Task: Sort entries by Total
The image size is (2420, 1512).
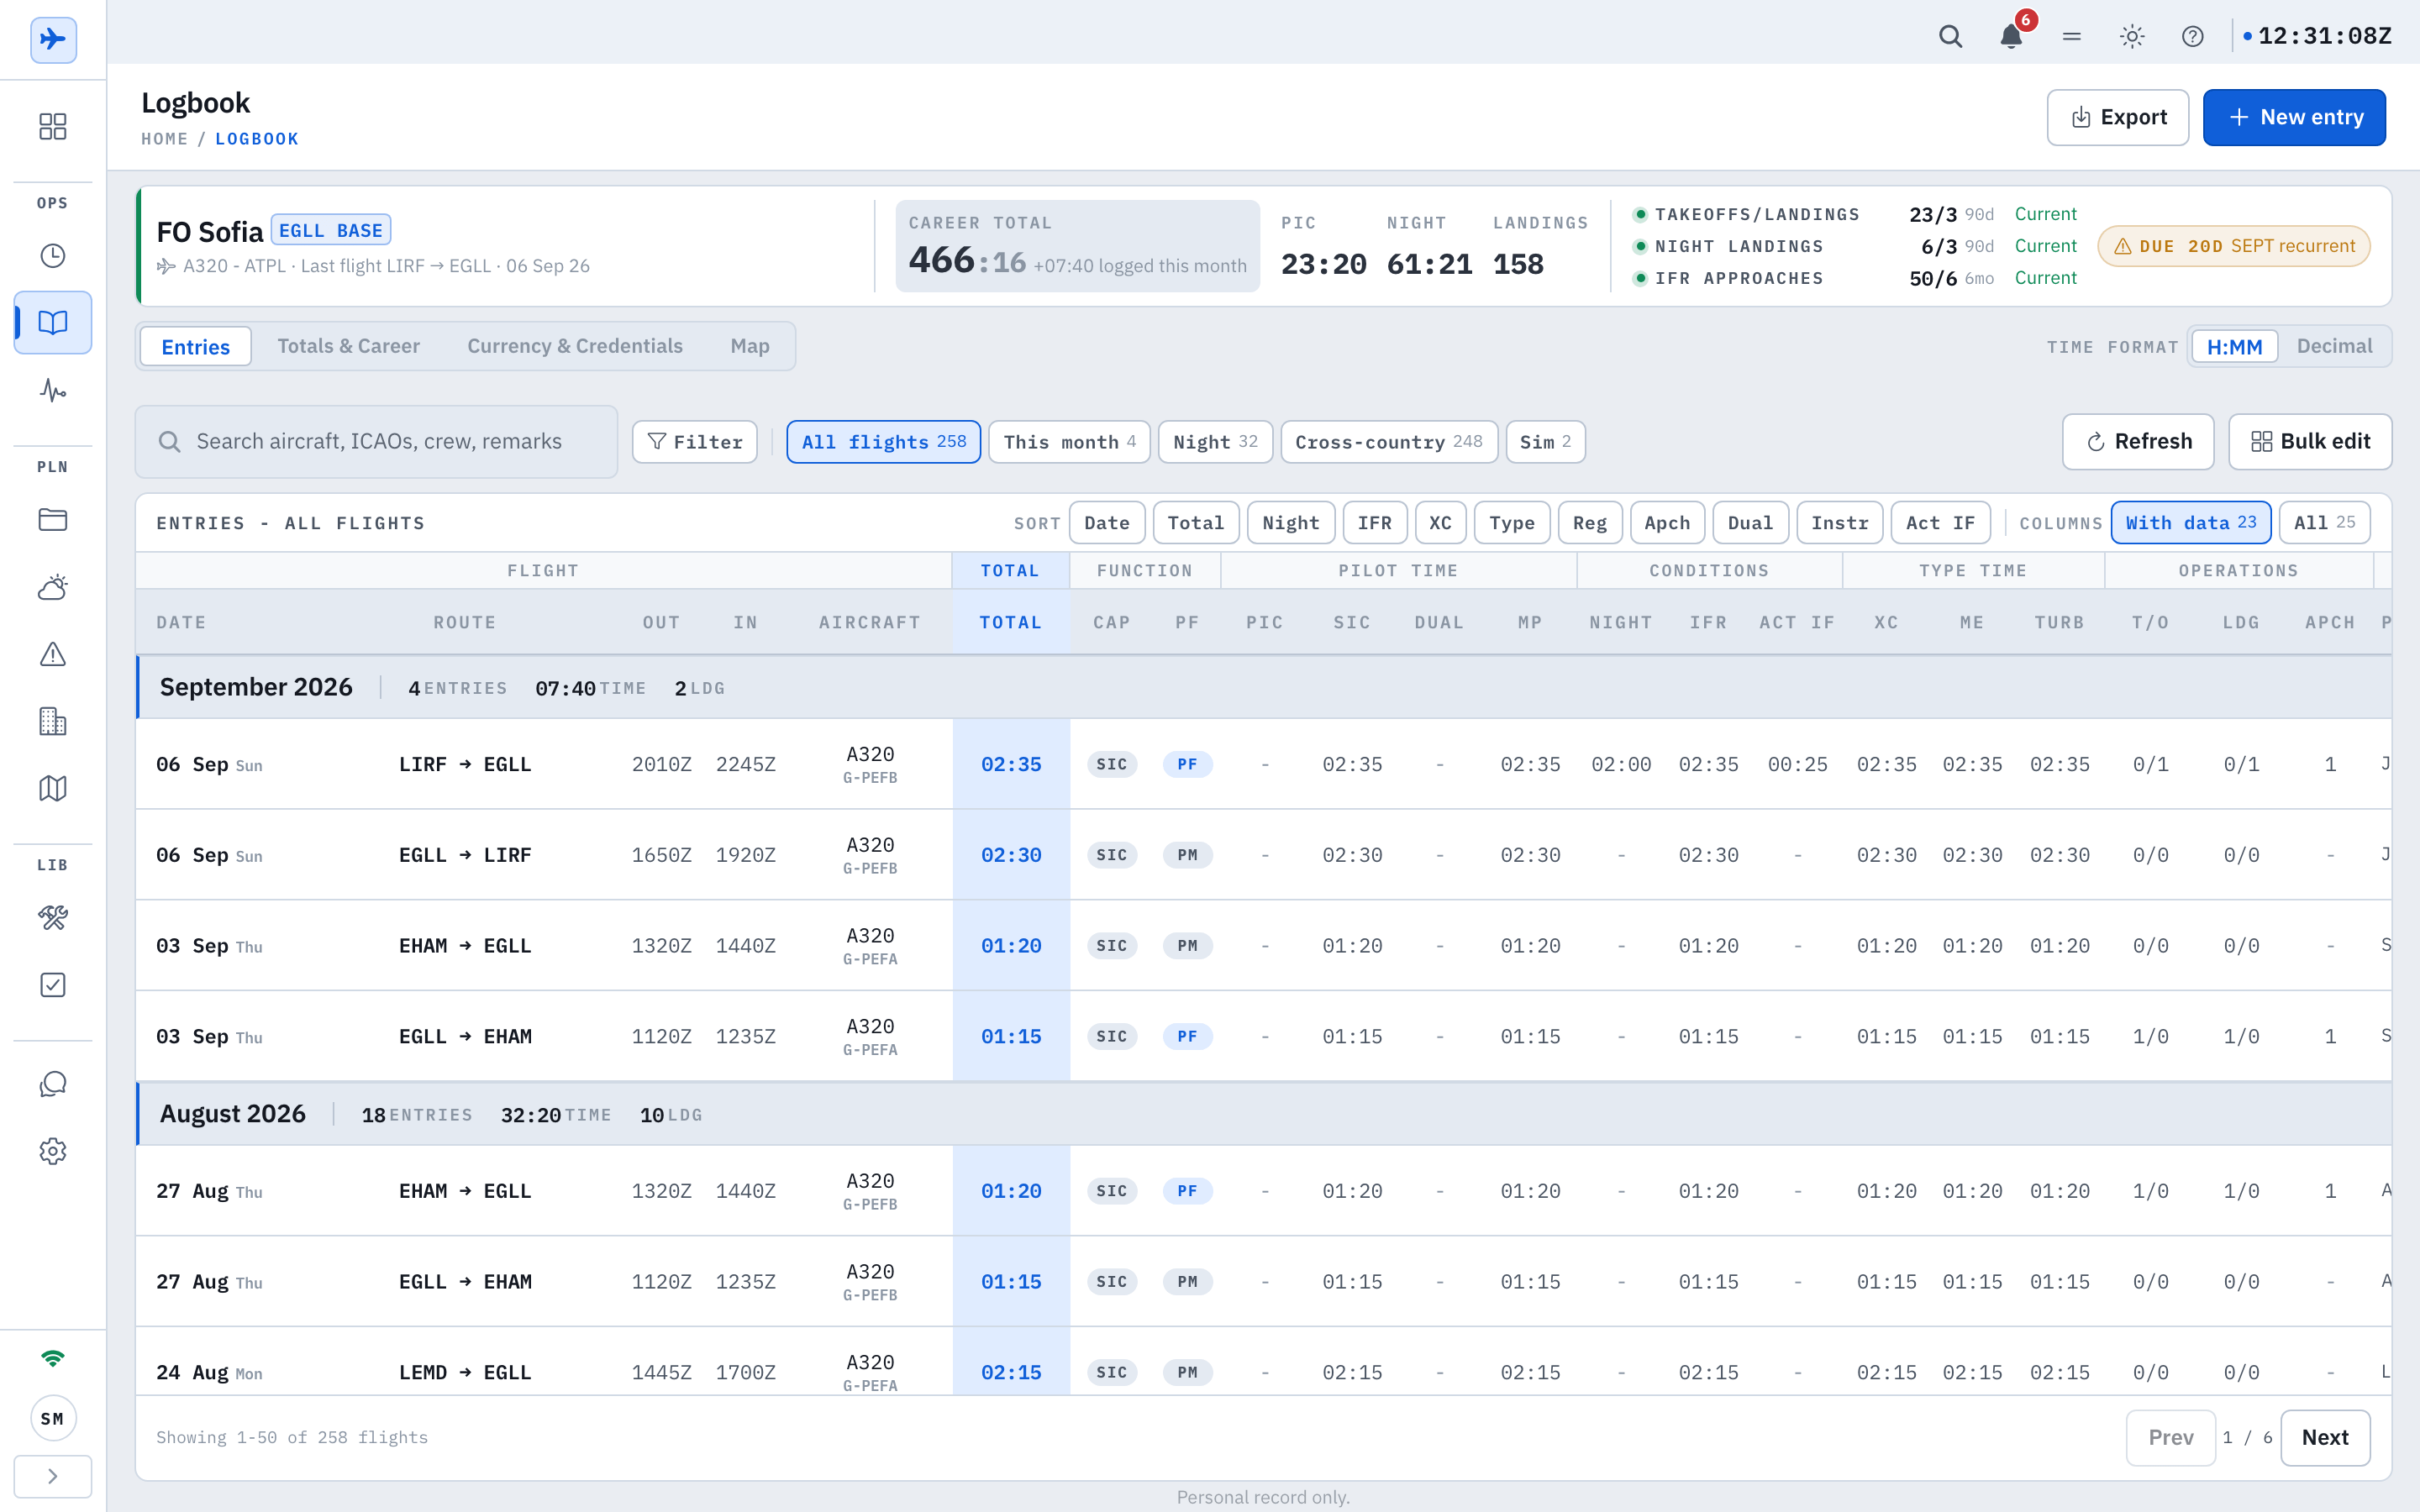Action: click(1195, 523)
